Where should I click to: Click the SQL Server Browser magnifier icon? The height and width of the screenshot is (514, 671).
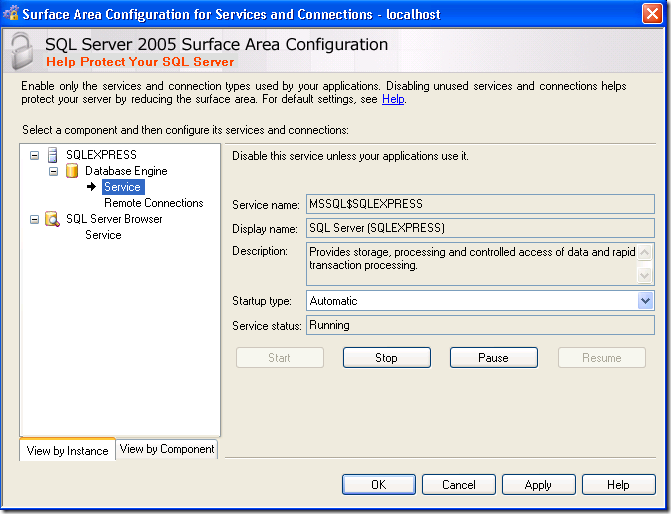(52, 219)
